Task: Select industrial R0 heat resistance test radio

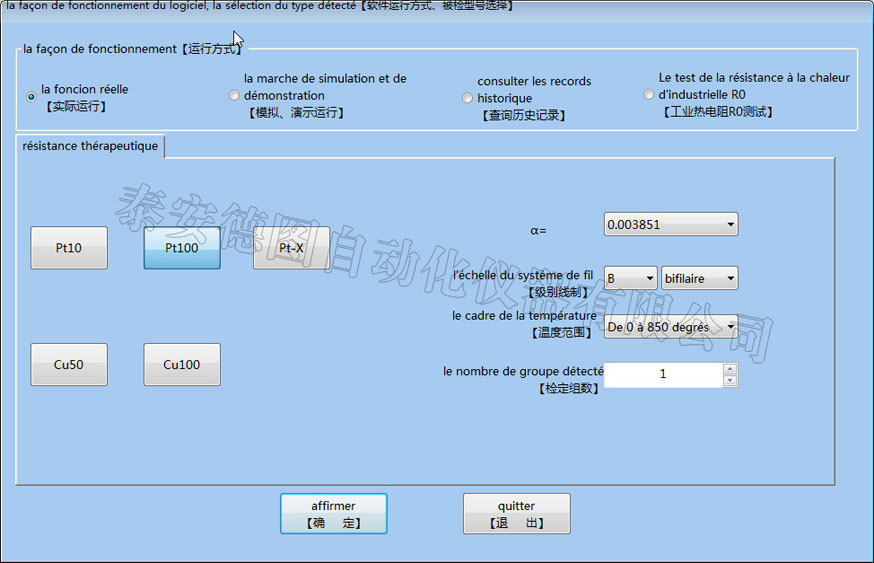Action: (648, 95)
